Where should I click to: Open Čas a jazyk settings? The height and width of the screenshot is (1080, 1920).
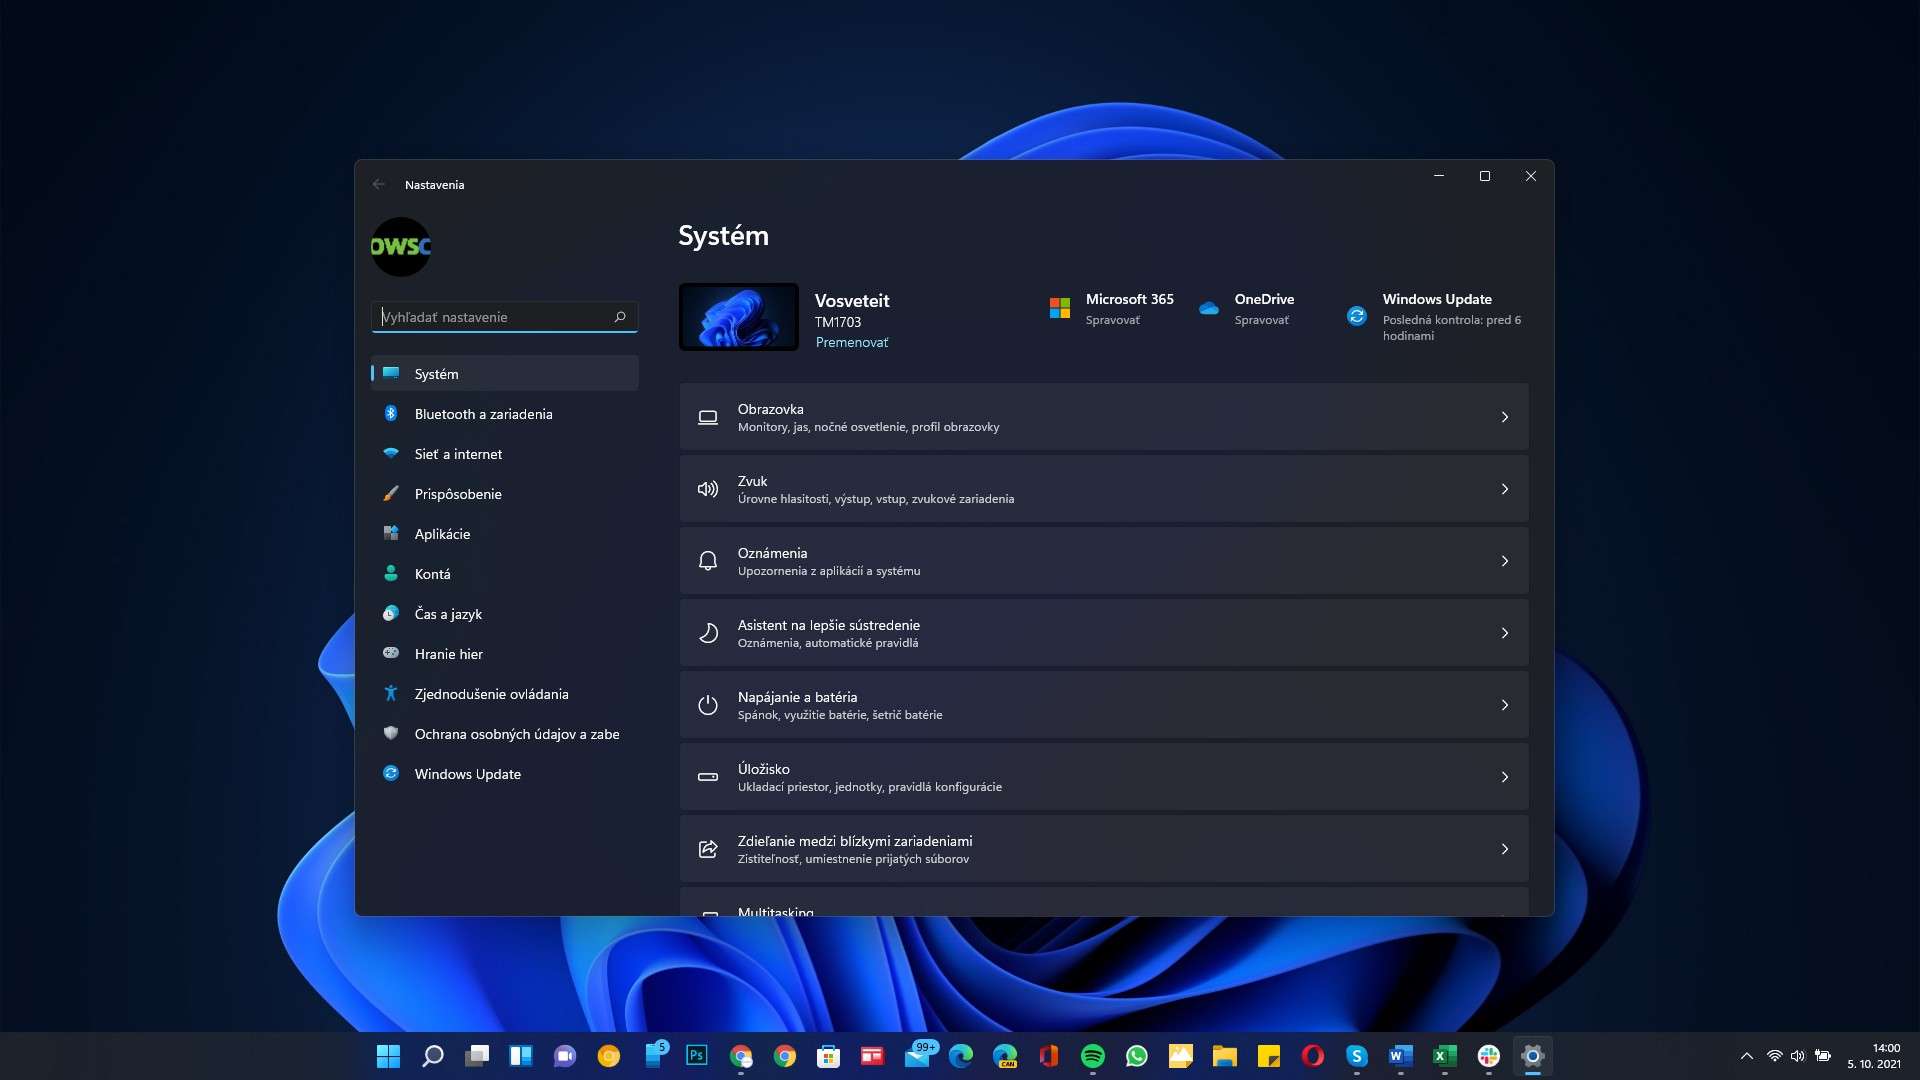504,614
